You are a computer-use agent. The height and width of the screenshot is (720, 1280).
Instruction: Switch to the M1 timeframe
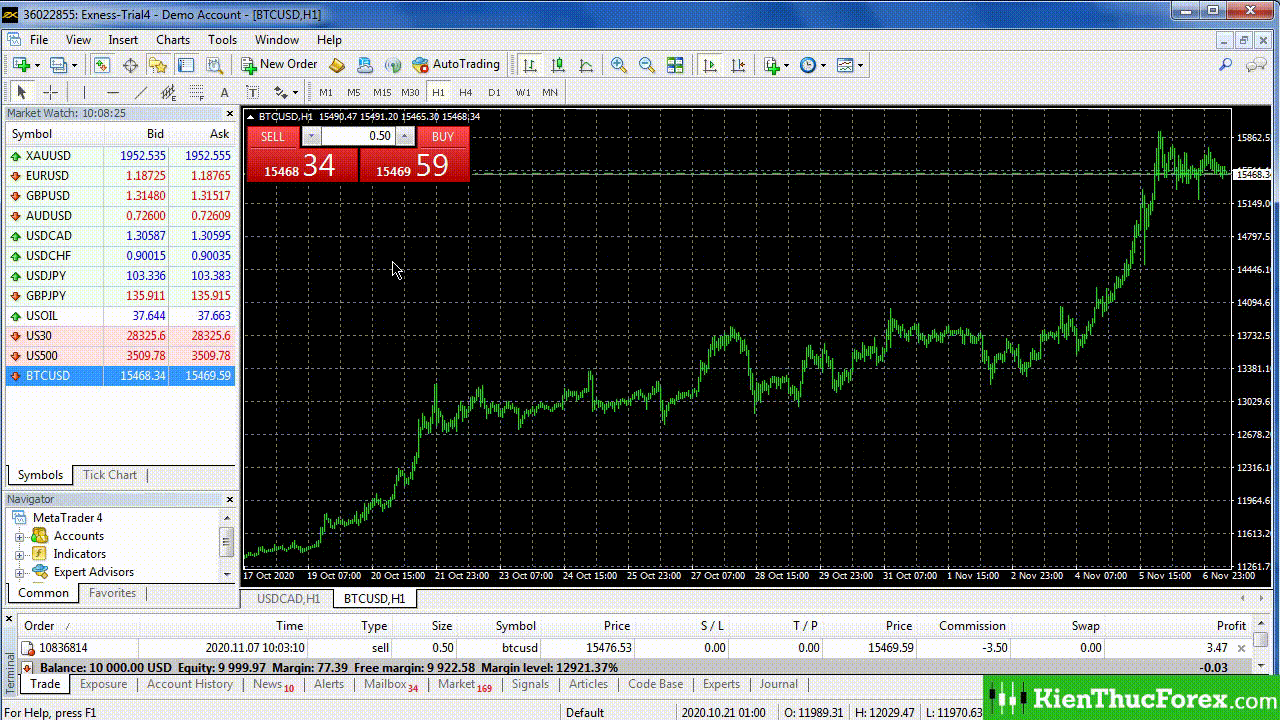[326, 92]
